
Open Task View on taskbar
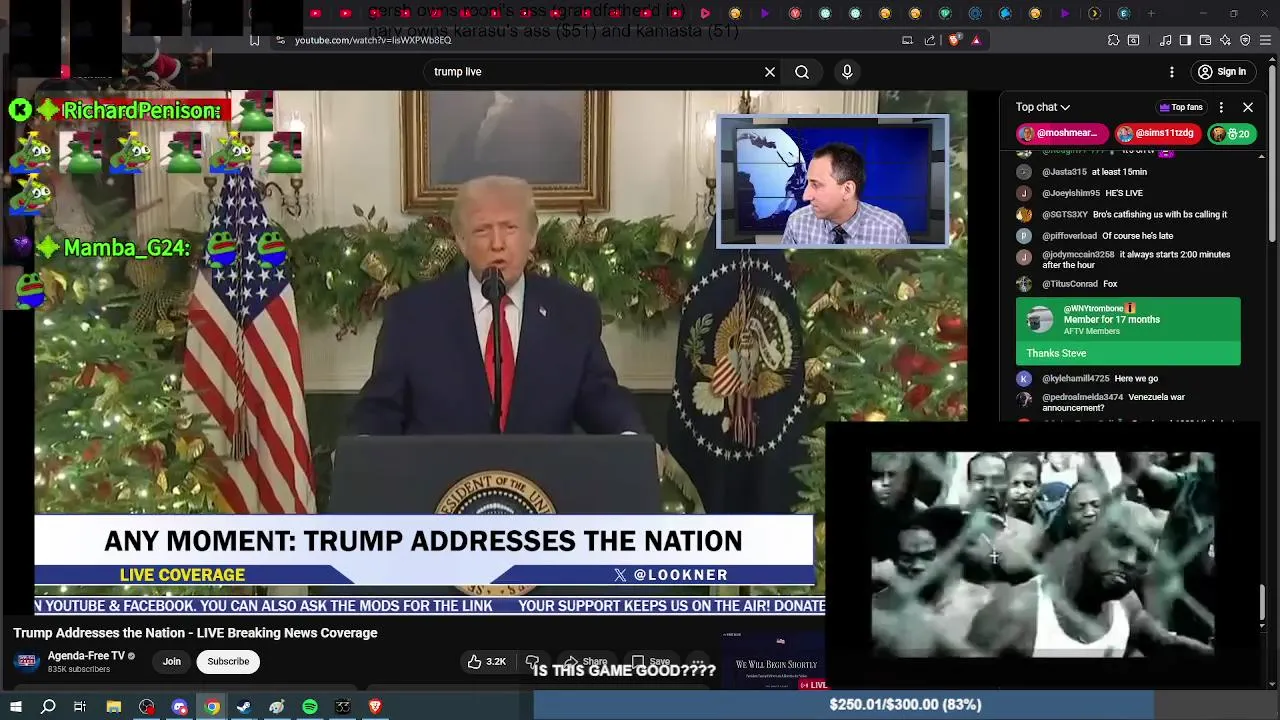pyautogui.click(x=80, y=707)
